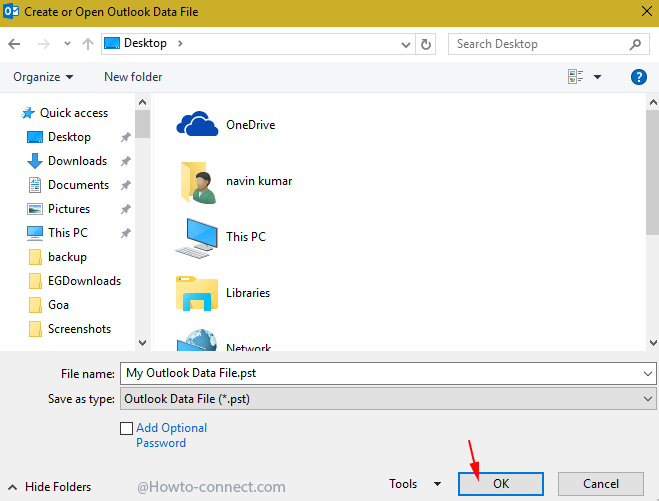Go back using the back arrow
The image size is (659, 501).
point(14,44)
